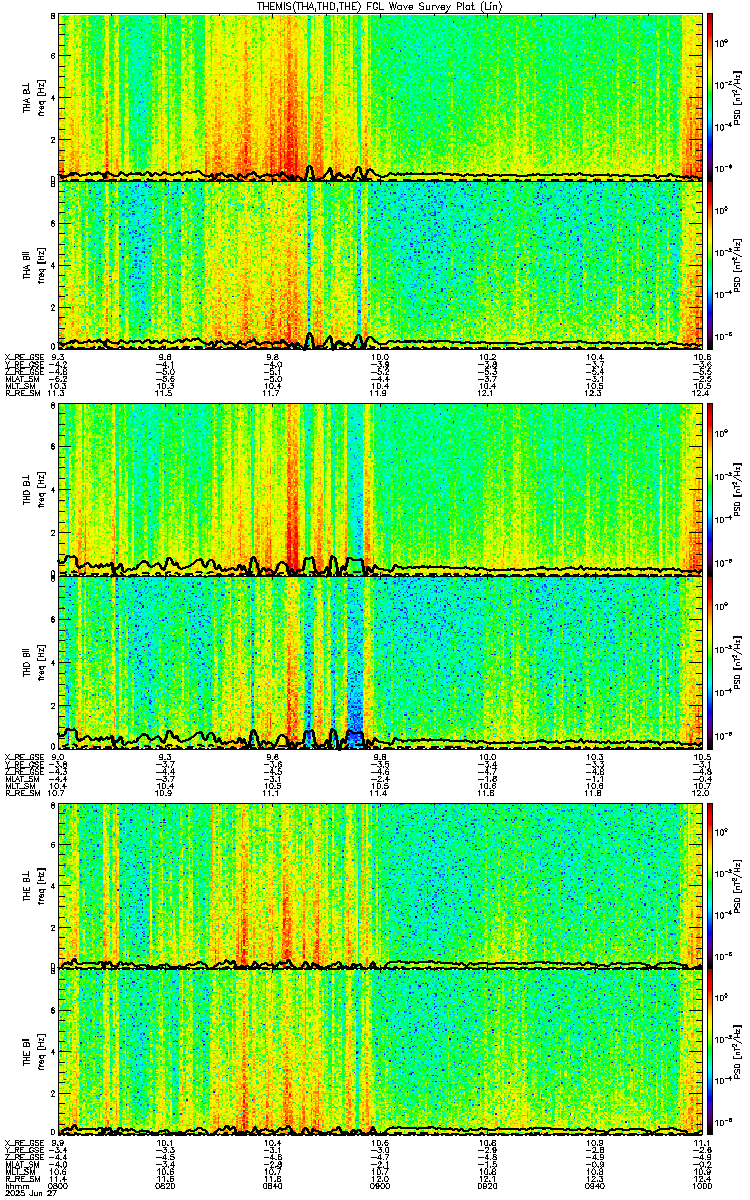This screenshot has width=750, height=1200.
Task: Click X_RE_GSE label under THD panels
Action: (x=22, y=755)
